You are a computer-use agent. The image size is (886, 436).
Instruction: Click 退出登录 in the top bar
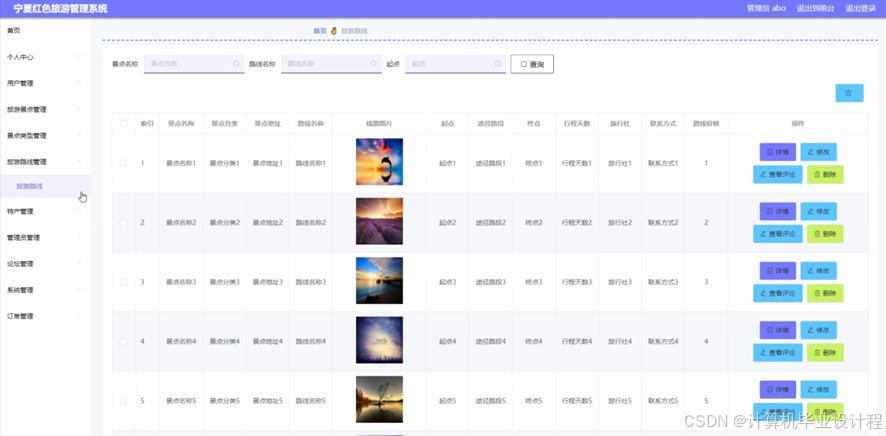pyautogui.click(x=861, y=8)
